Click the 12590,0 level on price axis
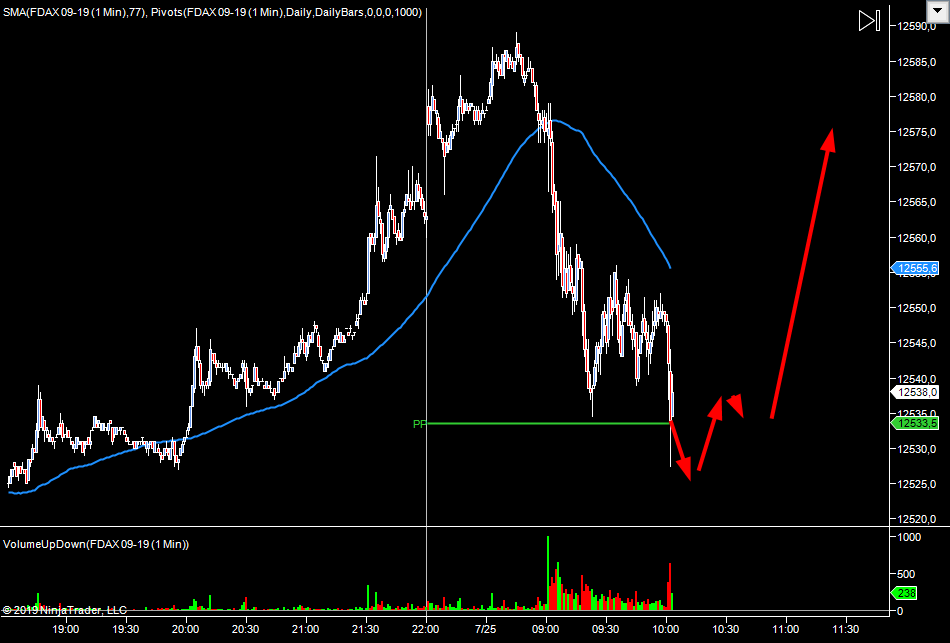 (x=916, y=27)
